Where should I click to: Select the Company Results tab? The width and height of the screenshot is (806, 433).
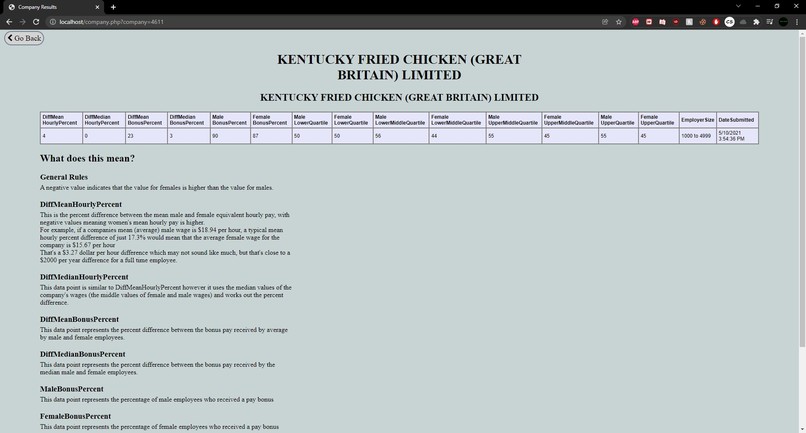tap(53, 7)
